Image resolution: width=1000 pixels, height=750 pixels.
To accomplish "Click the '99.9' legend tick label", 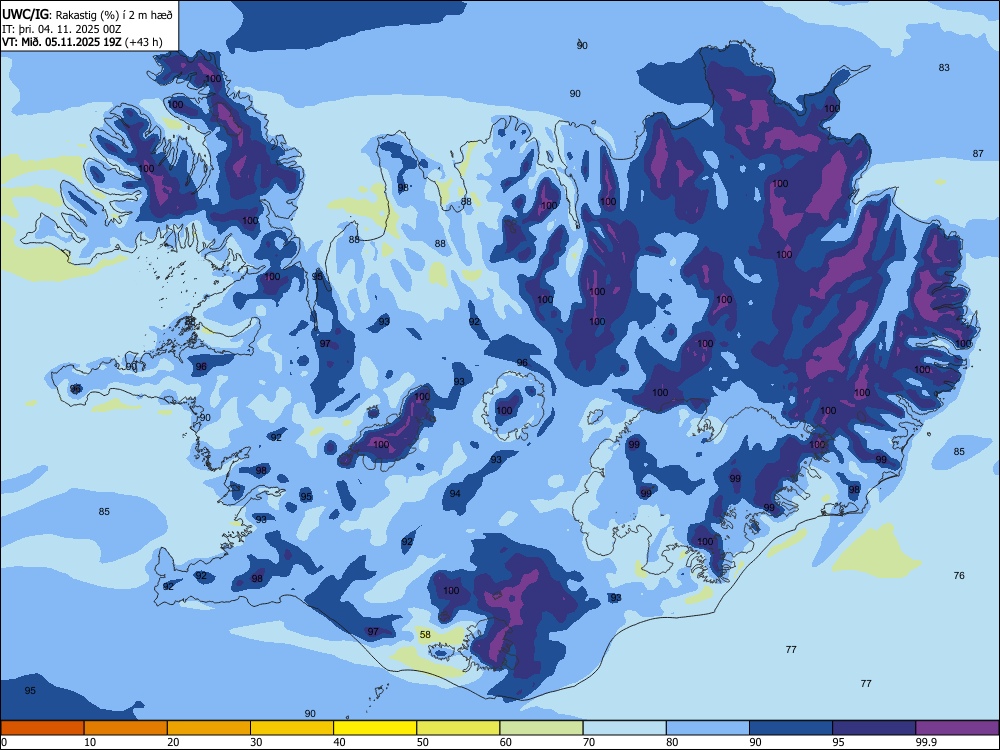I will pyautogui.click(x=925, y=742).
